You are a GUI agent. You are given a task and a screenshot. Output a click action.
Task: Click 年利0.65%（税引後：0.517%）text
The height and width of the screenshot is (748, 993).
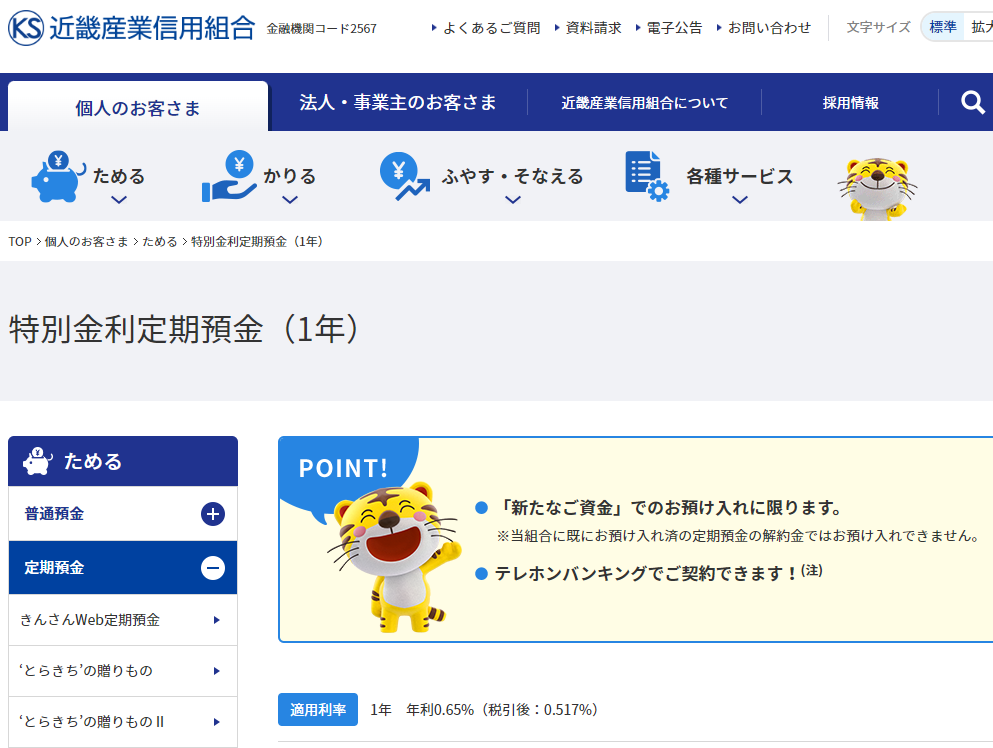(x=502, y=710)
